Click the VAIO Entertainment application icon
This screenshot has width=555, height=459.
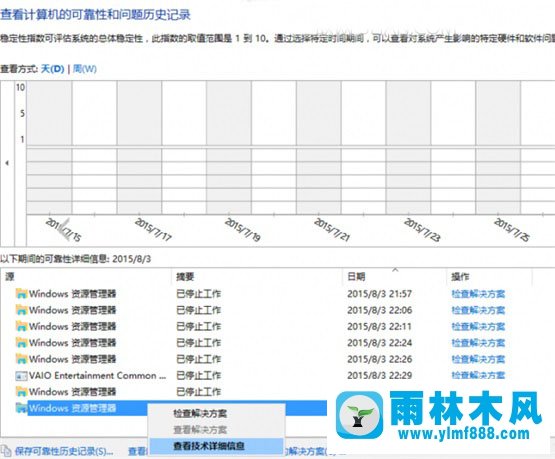pos(21,375)
